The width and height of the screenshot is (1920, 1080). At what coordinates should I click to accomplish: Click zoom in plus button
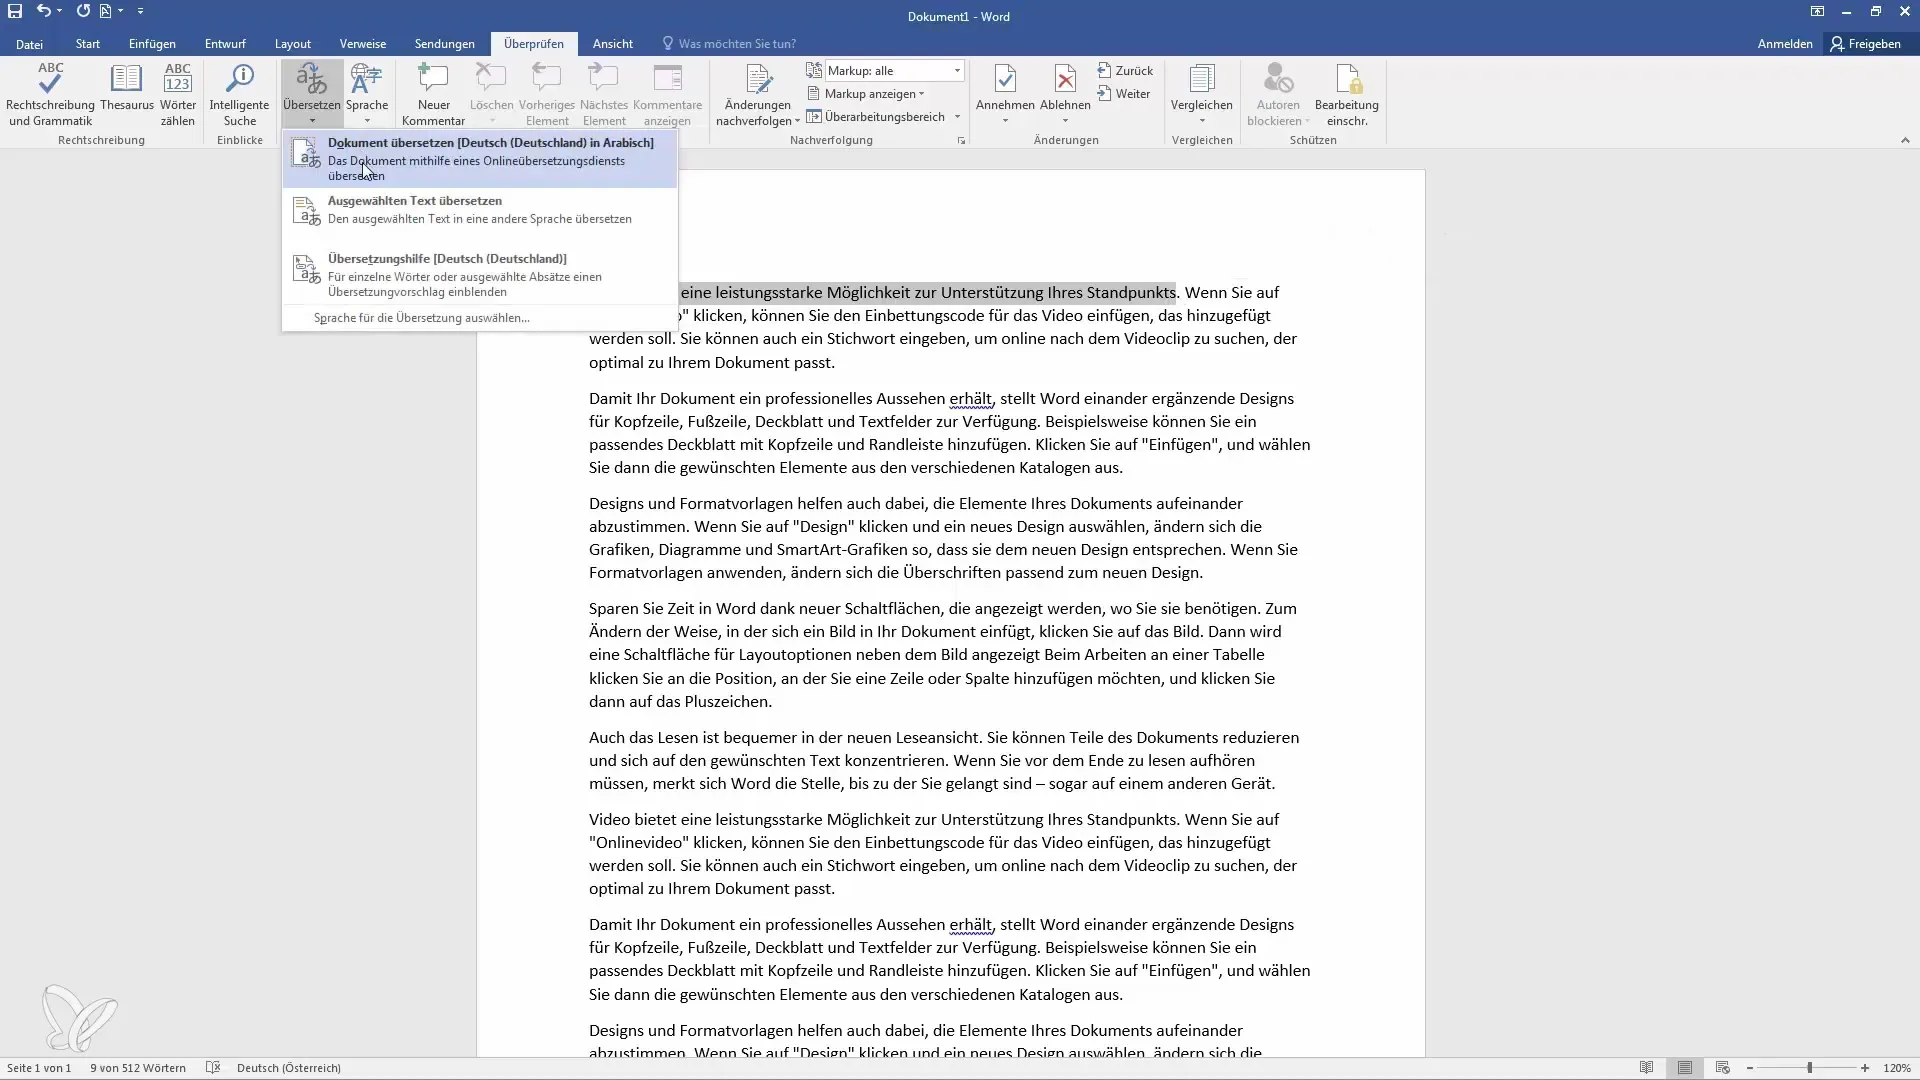(x=1865, y=1068)
